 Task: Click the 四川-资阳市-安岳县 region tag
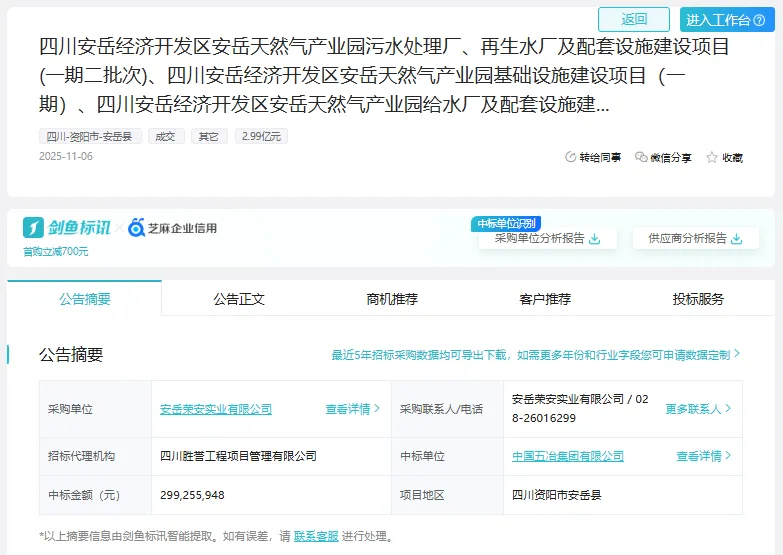91,136
